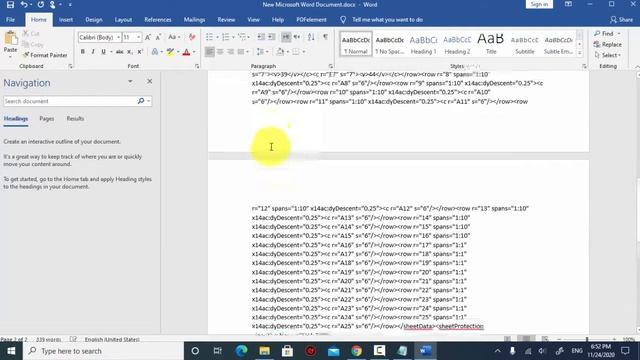This screenshot has width=640, height=360.
Task: Open the PDFelement tab
Action: [x=311, y=20]
